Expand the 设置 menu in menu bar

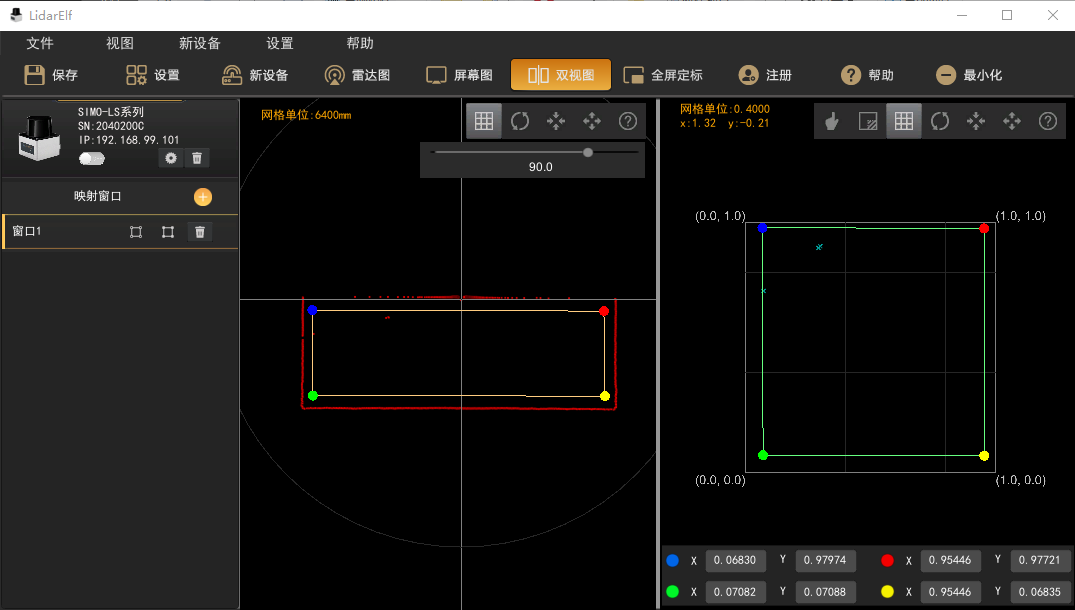click(x=280, y=43)
